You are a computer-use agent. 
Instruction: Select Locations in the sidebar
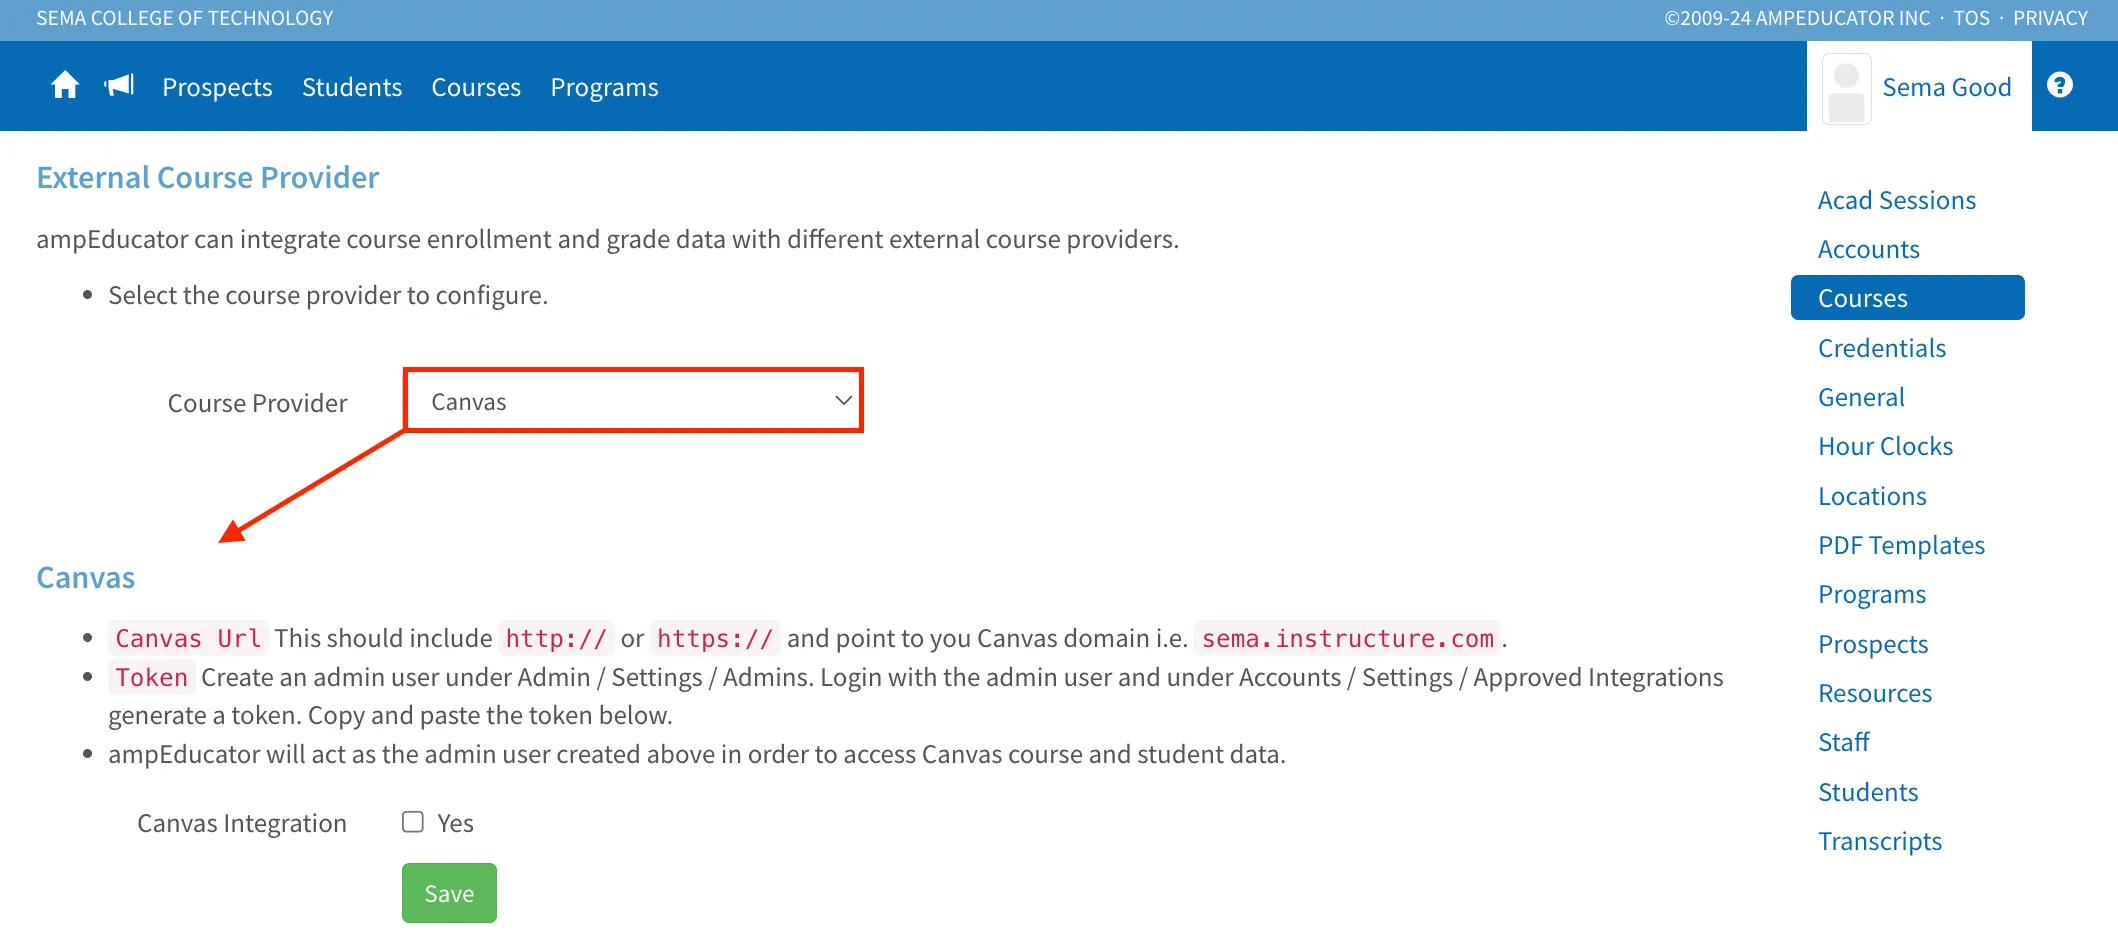point(1871,496)
